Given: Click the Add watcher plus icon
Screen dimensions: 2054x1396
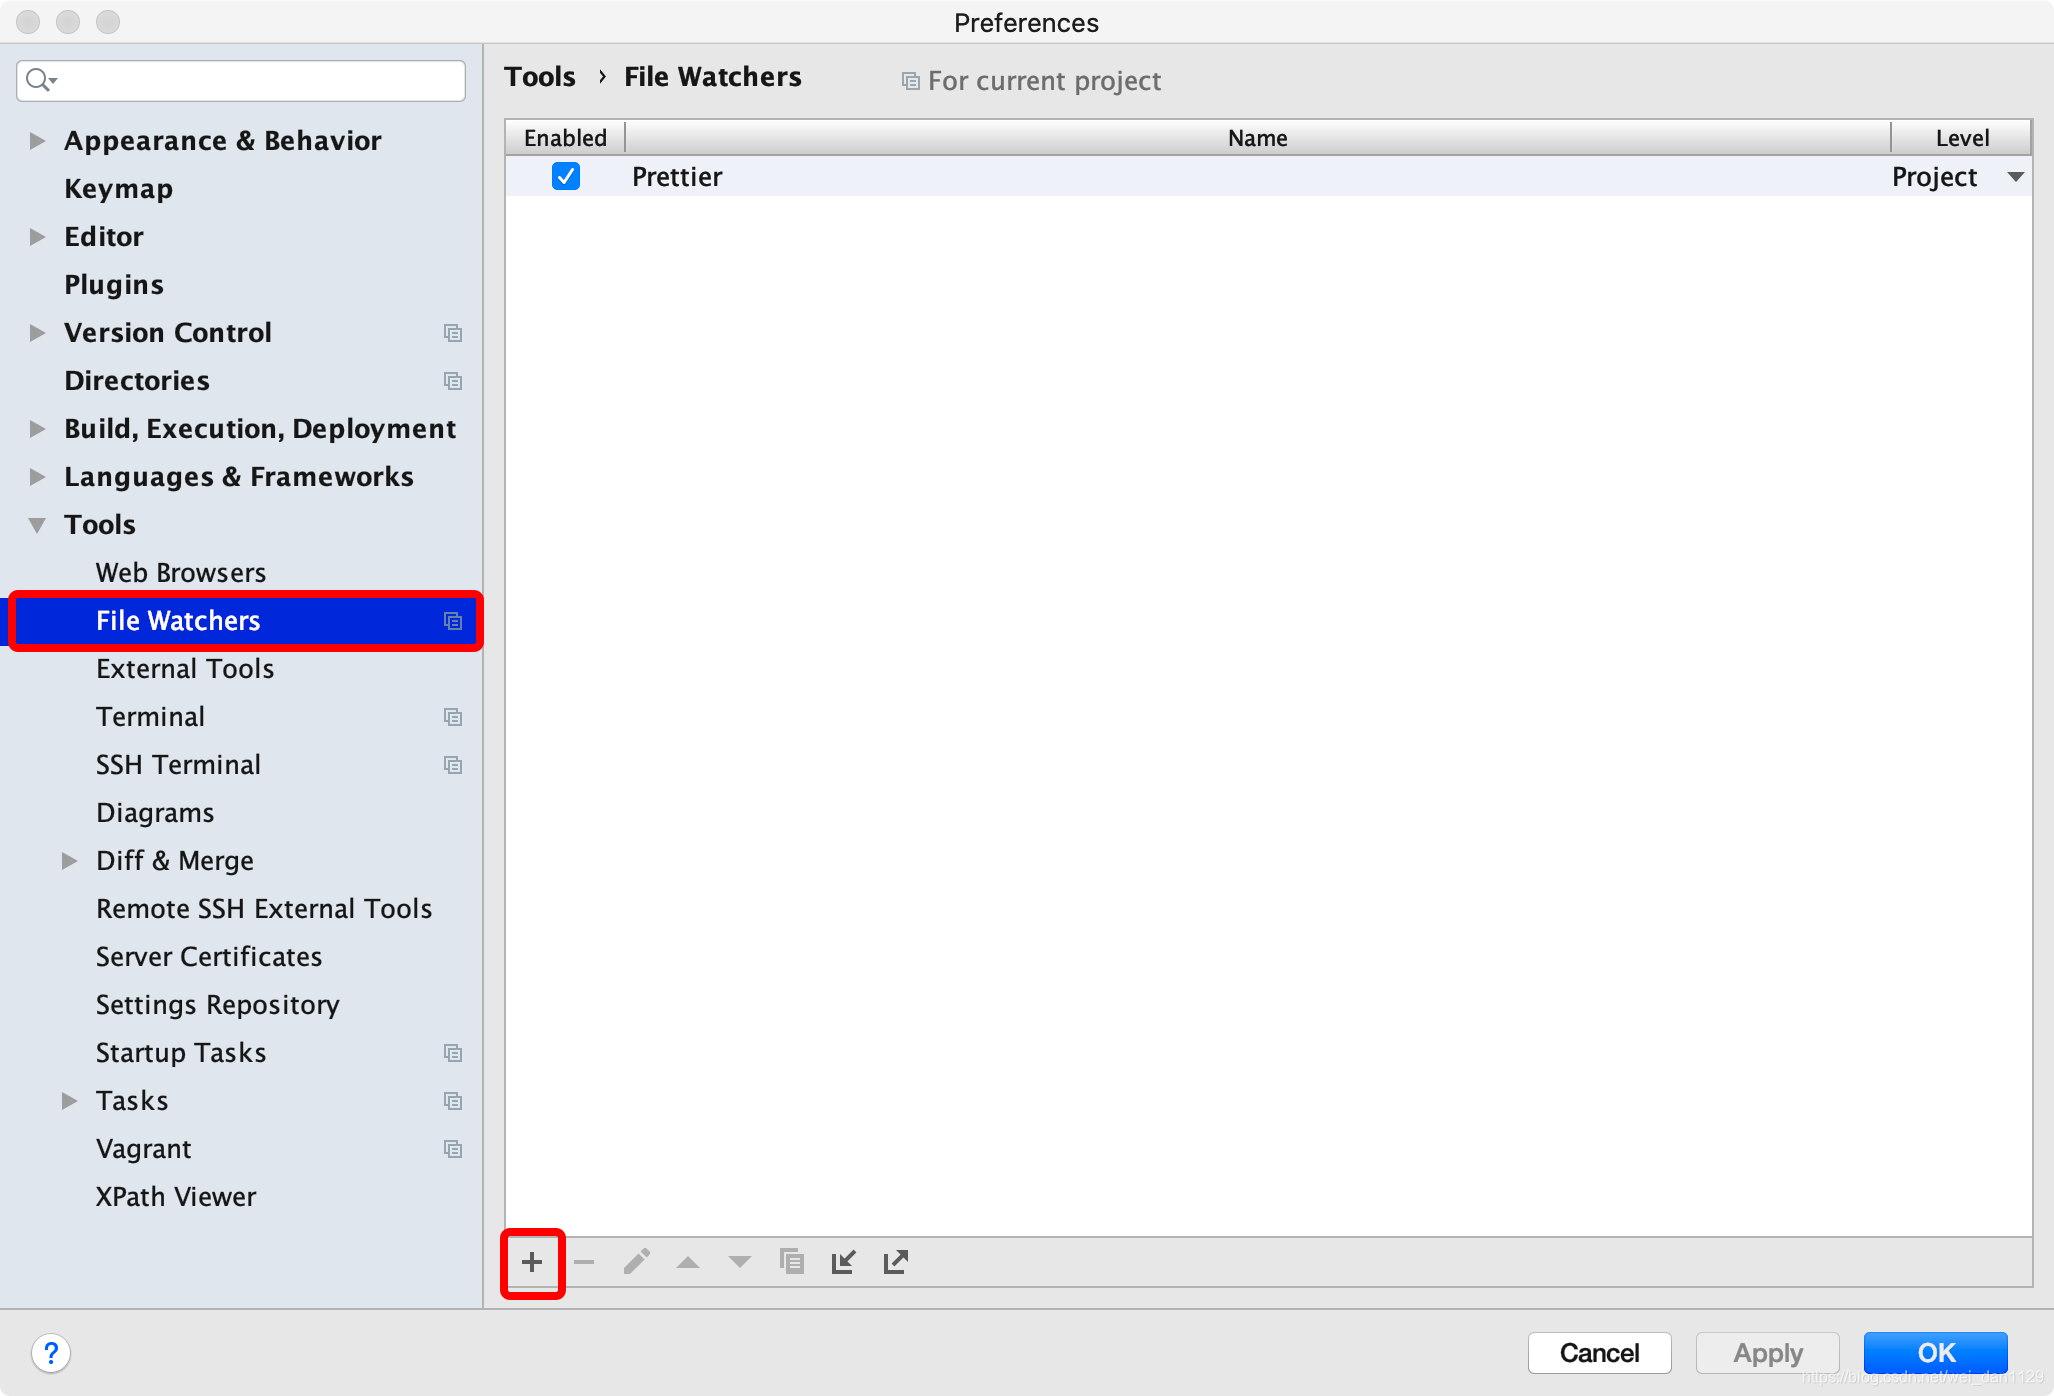Looking at the screenshot, I should pos(532,1262).
